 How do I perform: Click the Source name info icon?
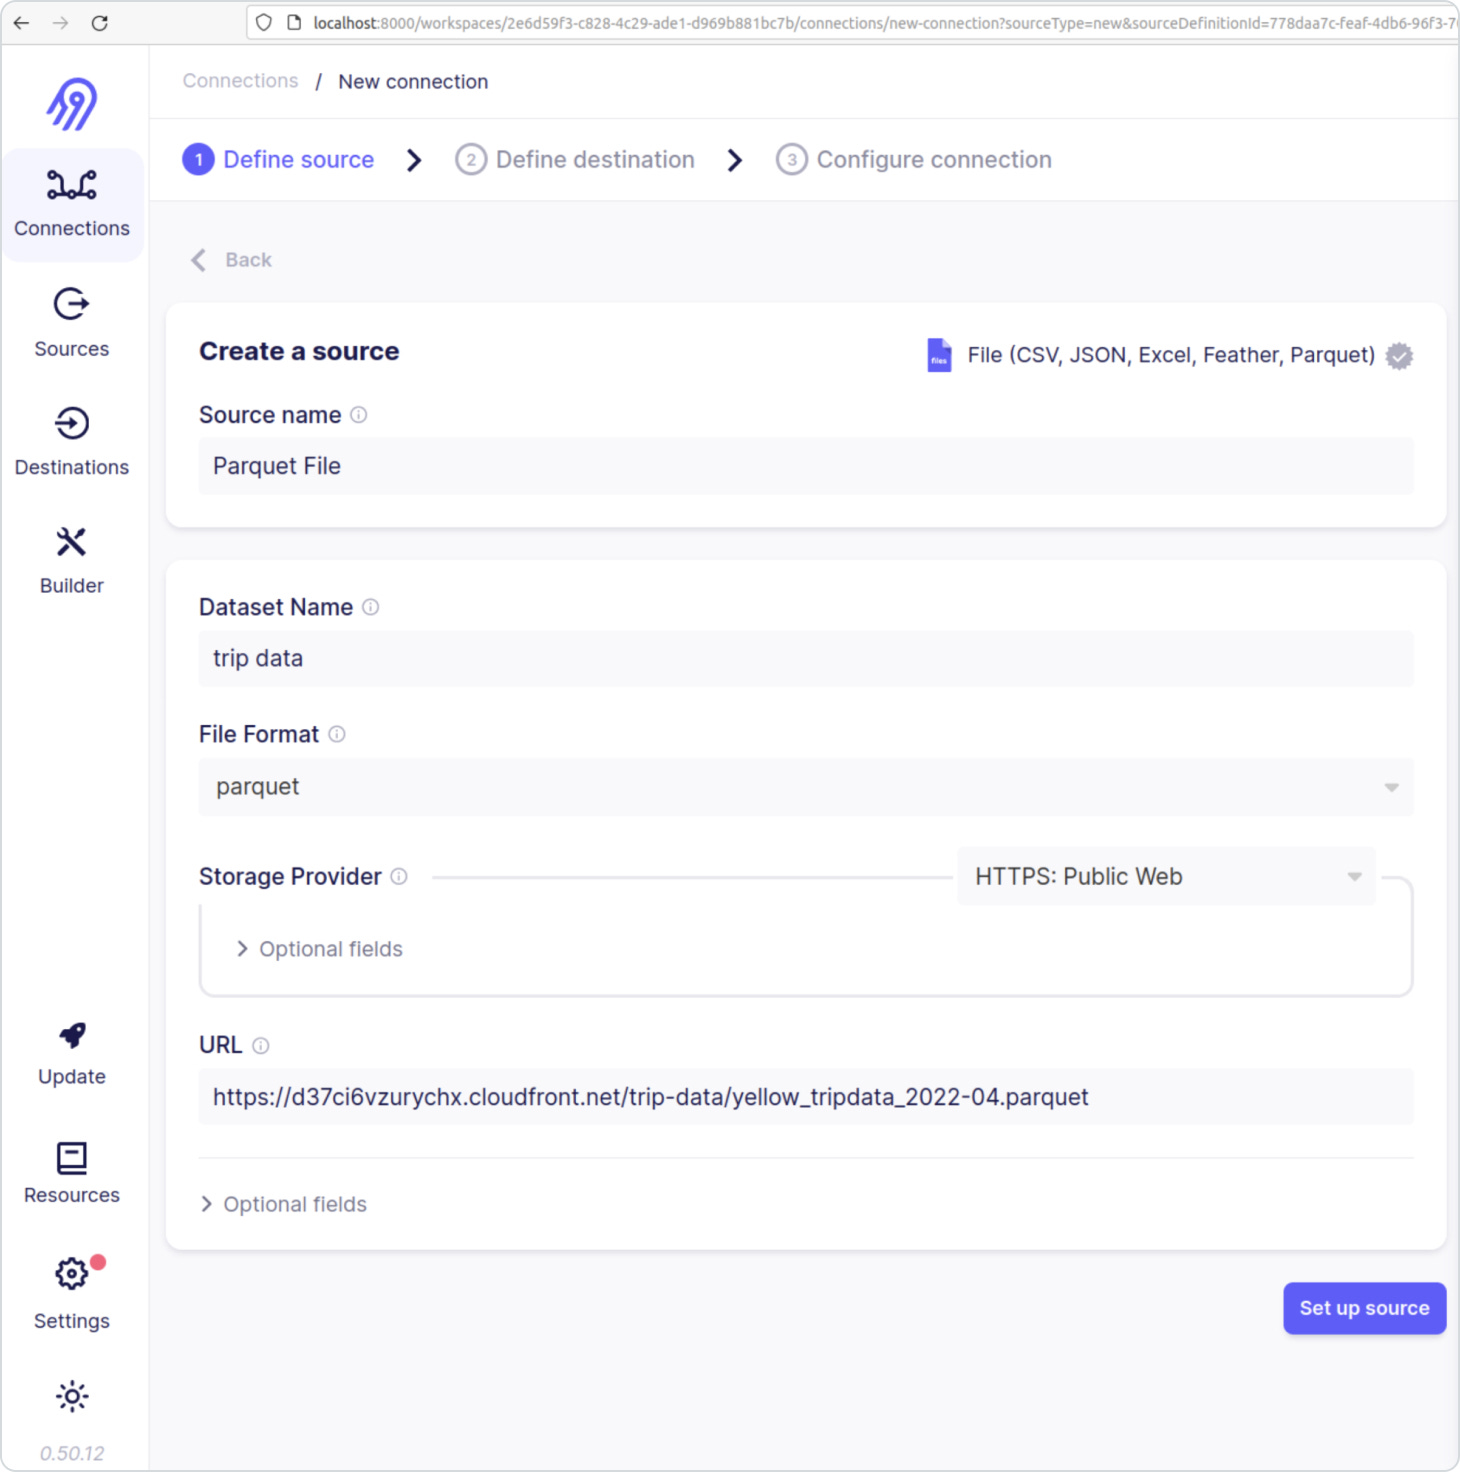[x=359, y=415]
